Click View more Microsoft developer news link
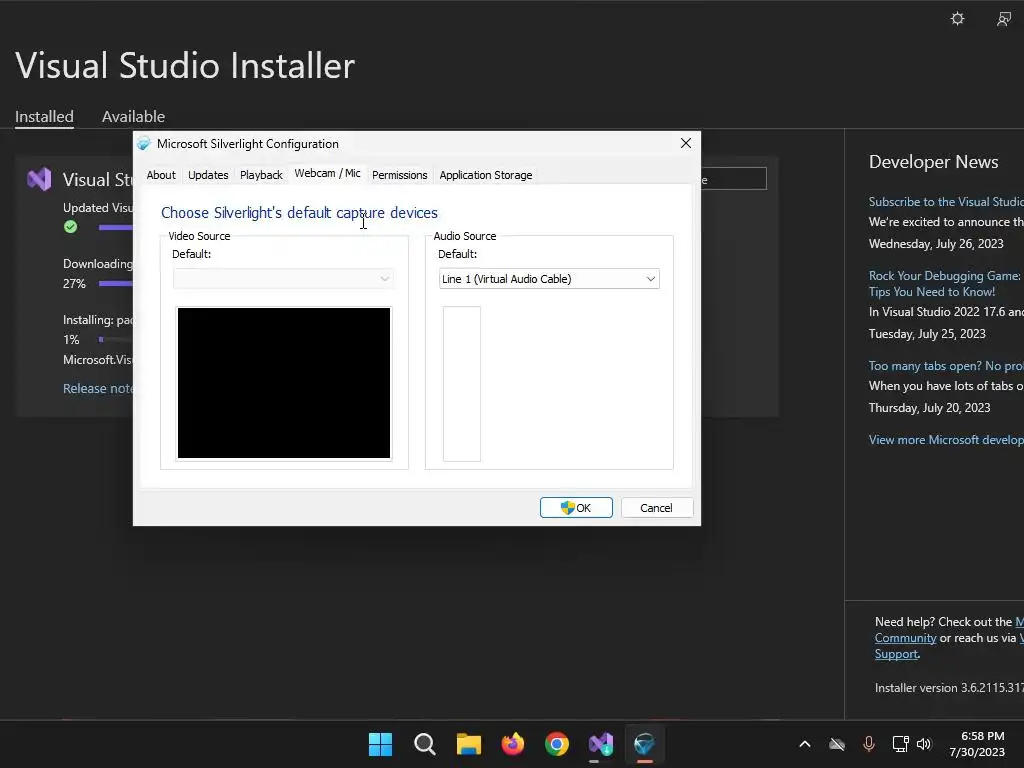This screenshot has width=1024, height=768. pos(946,440)
